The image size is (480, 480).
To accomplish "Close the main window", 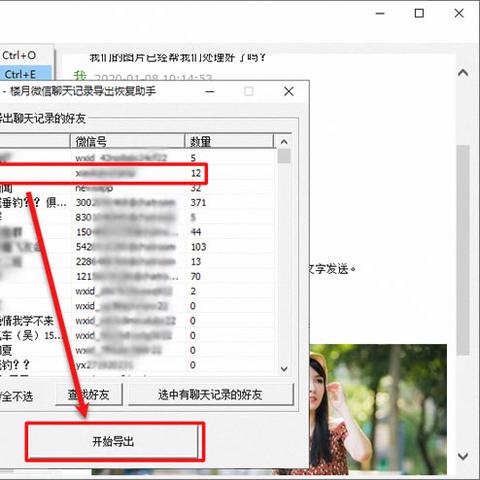I will [x=459, y=13].
